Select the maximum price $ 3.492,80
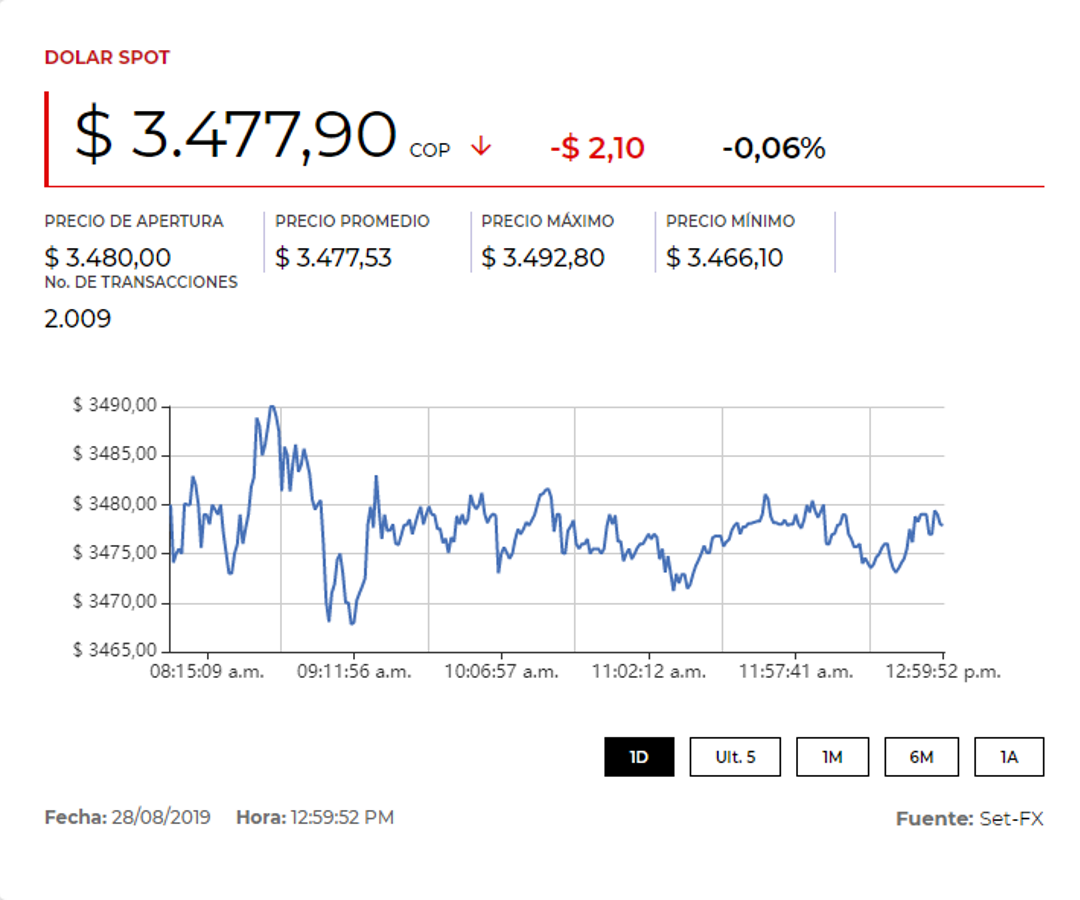 click(542, 258)
